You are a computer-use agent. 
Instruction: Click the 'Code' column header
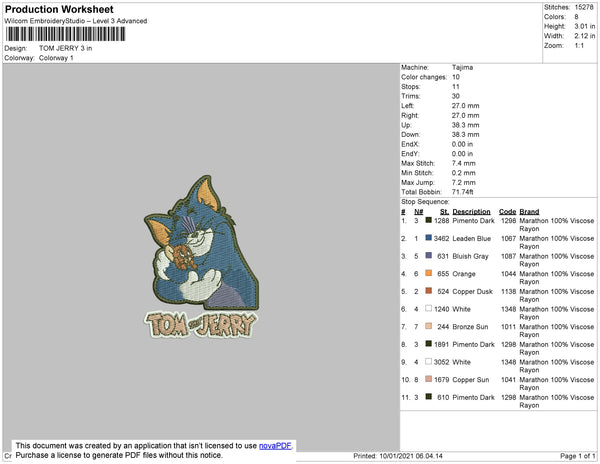click(x=507, y=212)
